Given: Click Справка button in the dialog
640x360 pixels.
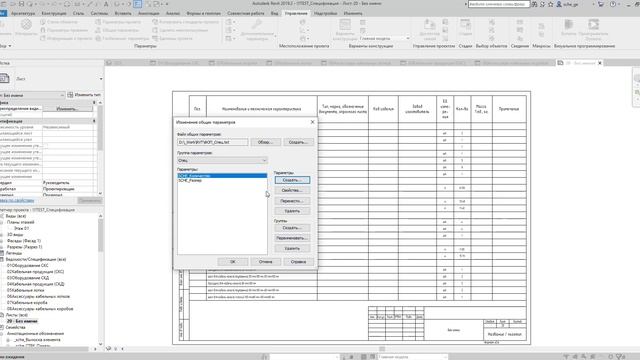Looking at the screenshot, I should tap(298, 262).
